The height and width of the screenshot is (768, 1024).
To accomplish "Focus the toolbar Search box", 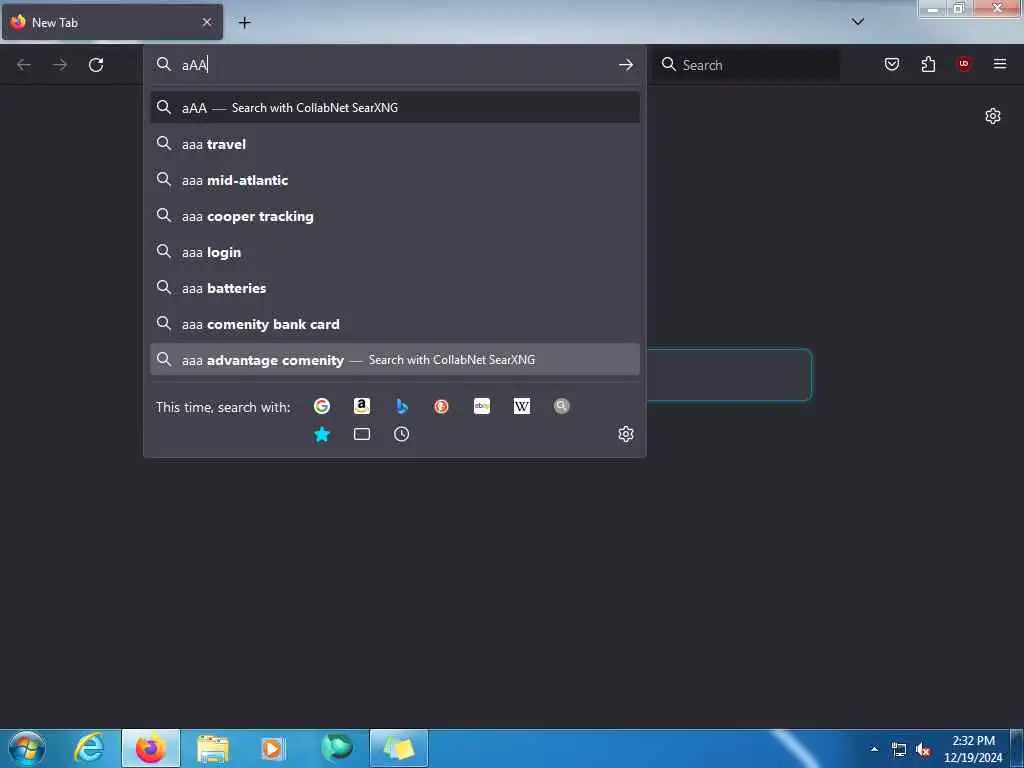I will (x=746, y=65).
